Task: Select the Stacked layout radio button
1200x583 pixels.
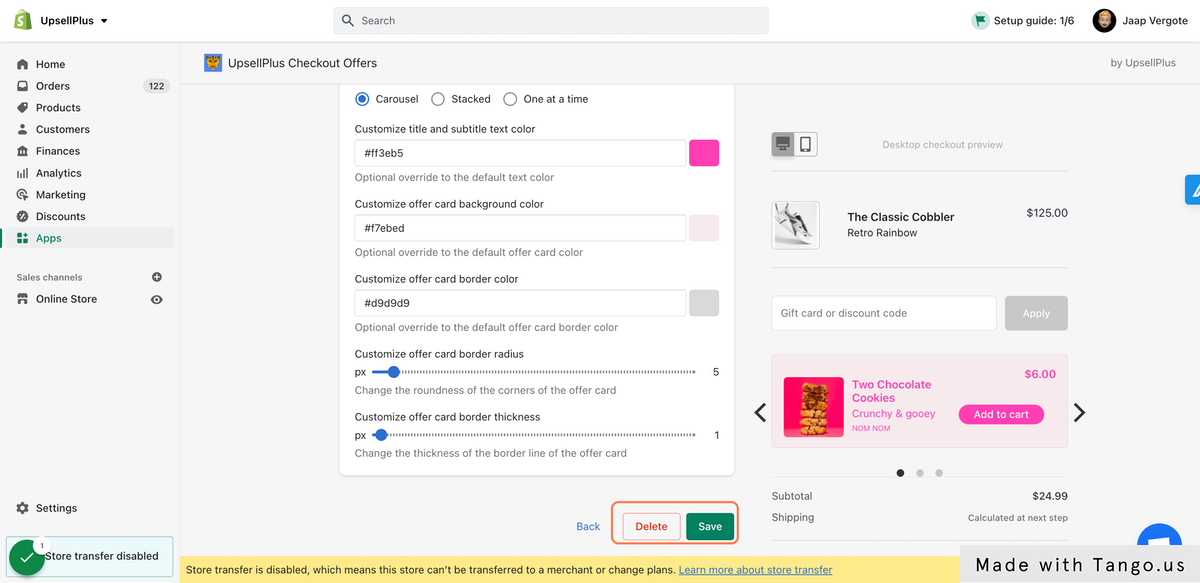Action: (x=438, y=99)
